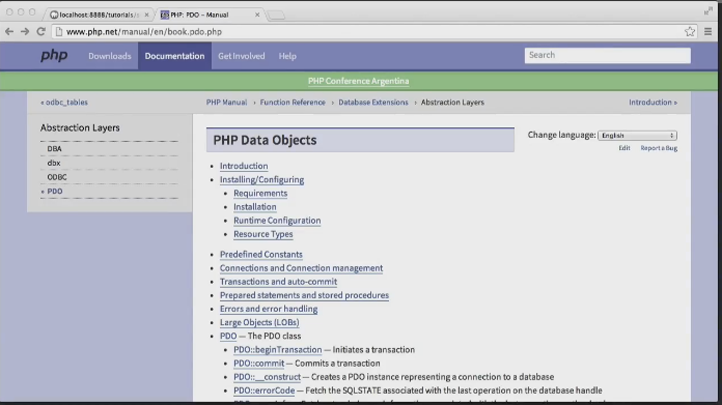Click the Report a Bug link
Viewport: 722px width, 405px height.
point(658,148)
